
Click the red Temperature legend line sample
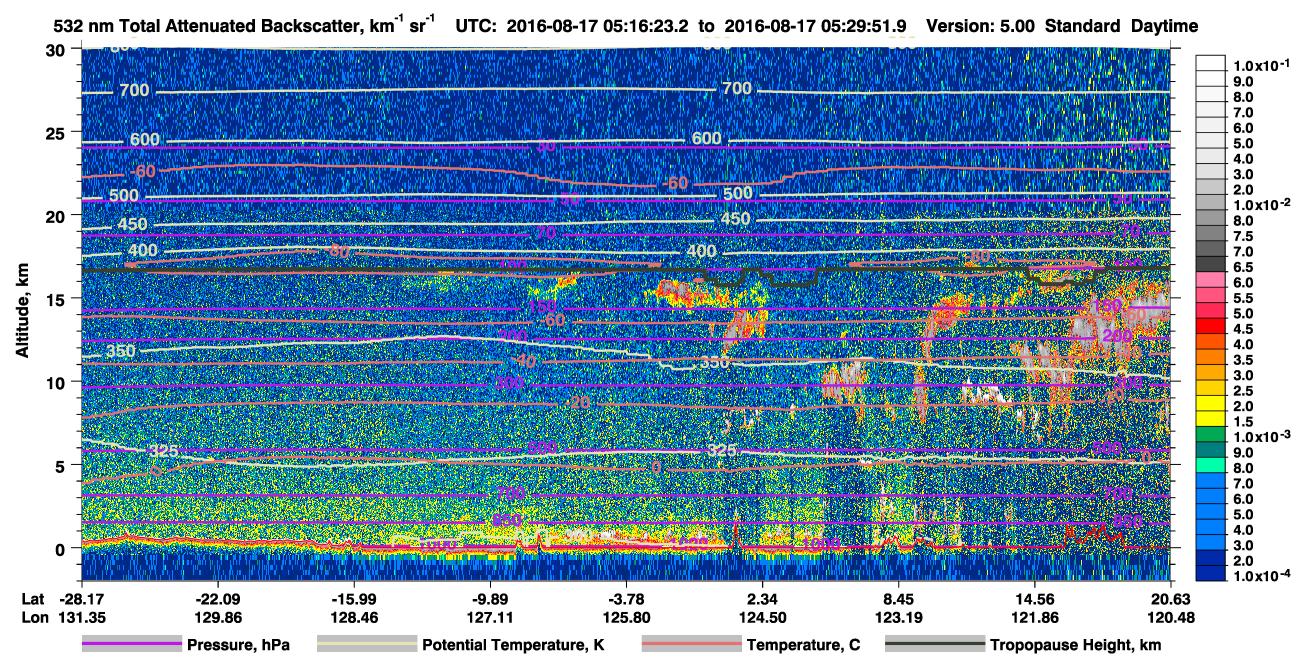pos(691,645)
